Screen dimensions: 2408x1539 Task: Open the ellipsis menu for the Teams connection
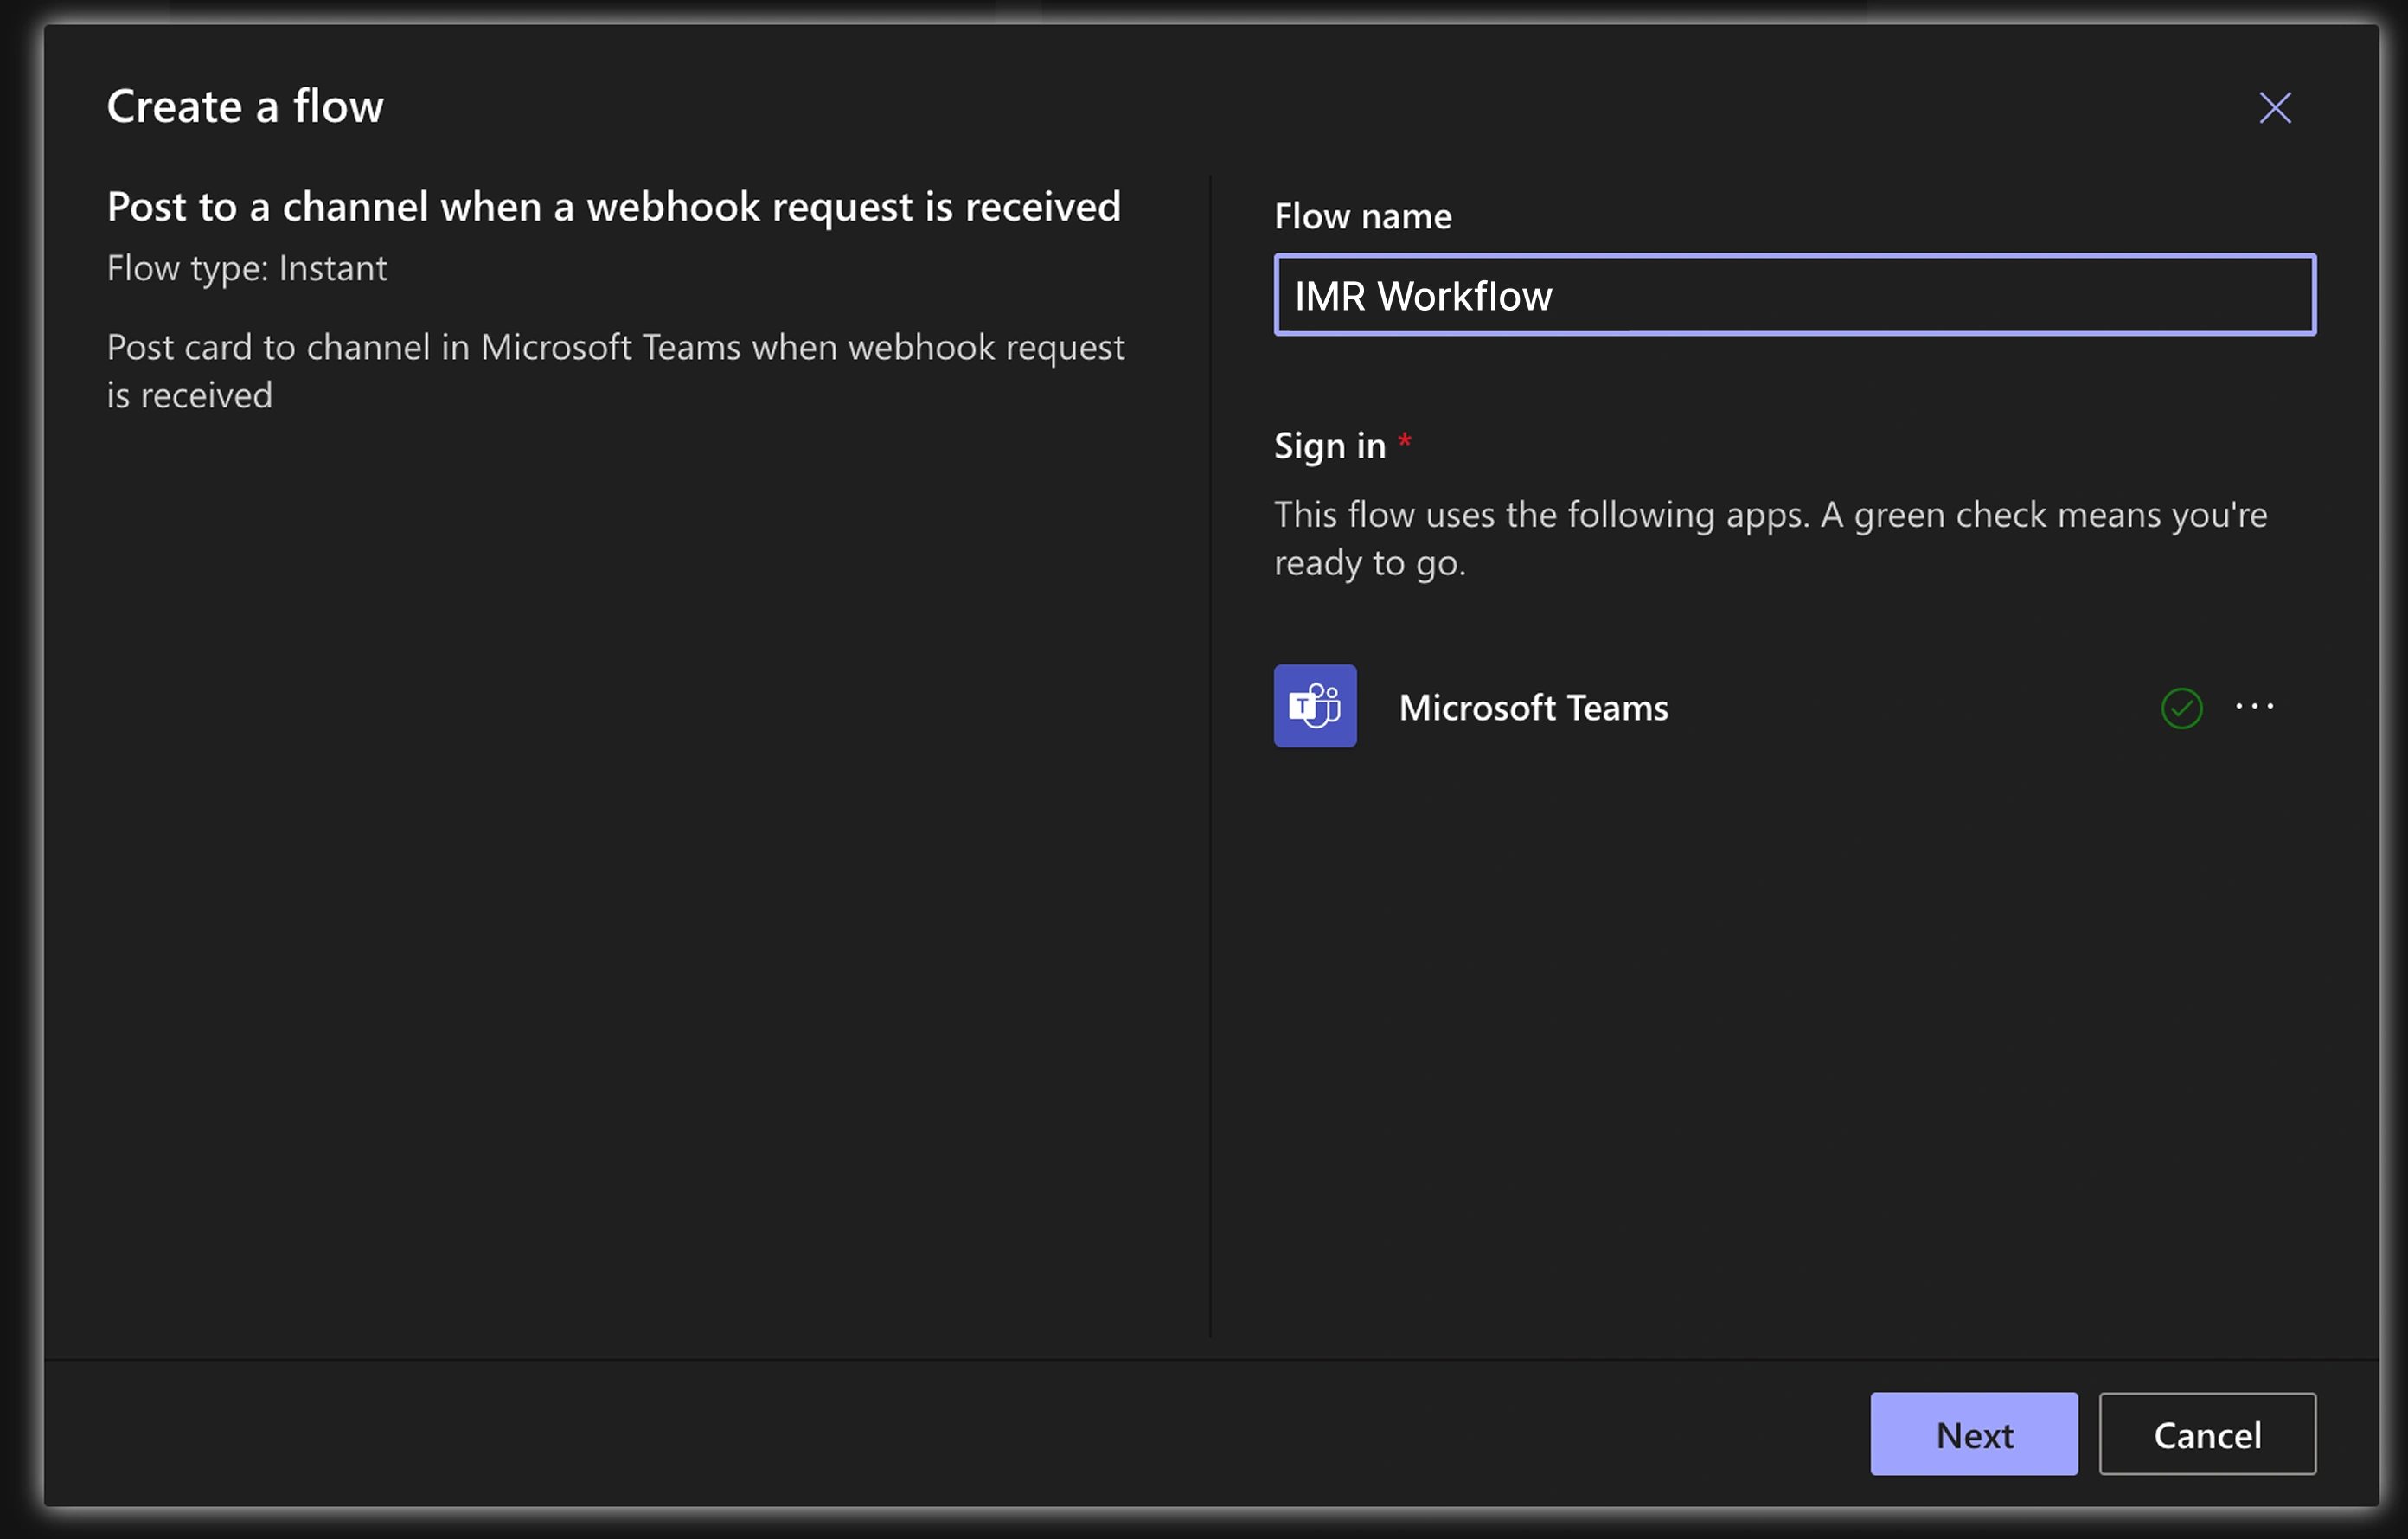tap(2254, 707)
